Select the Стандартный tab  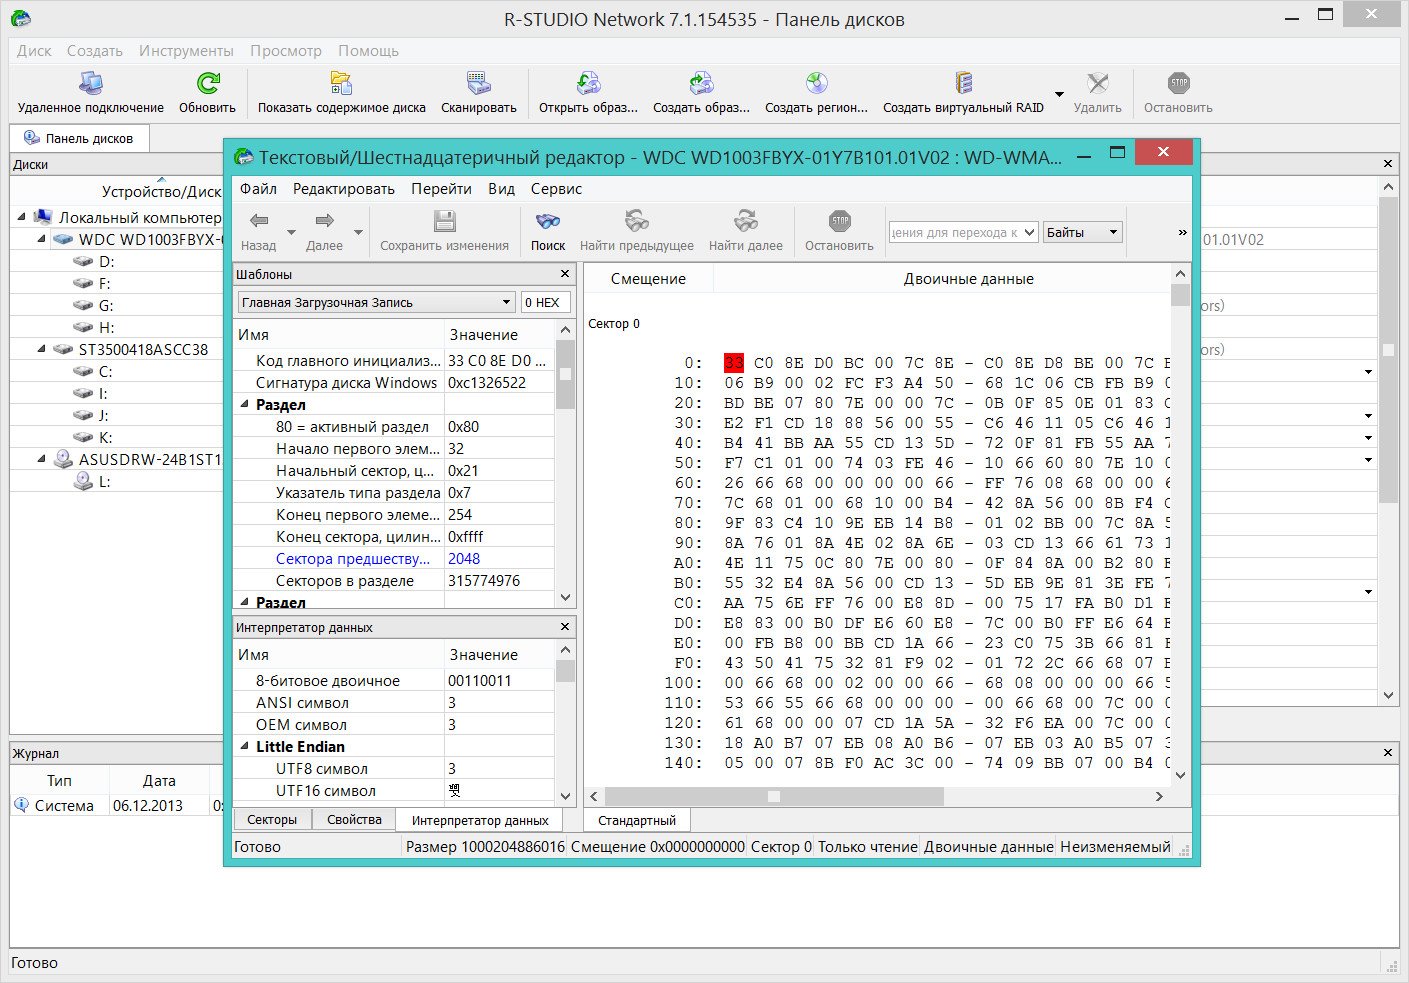pyautogui.click(x=637, y=820)
